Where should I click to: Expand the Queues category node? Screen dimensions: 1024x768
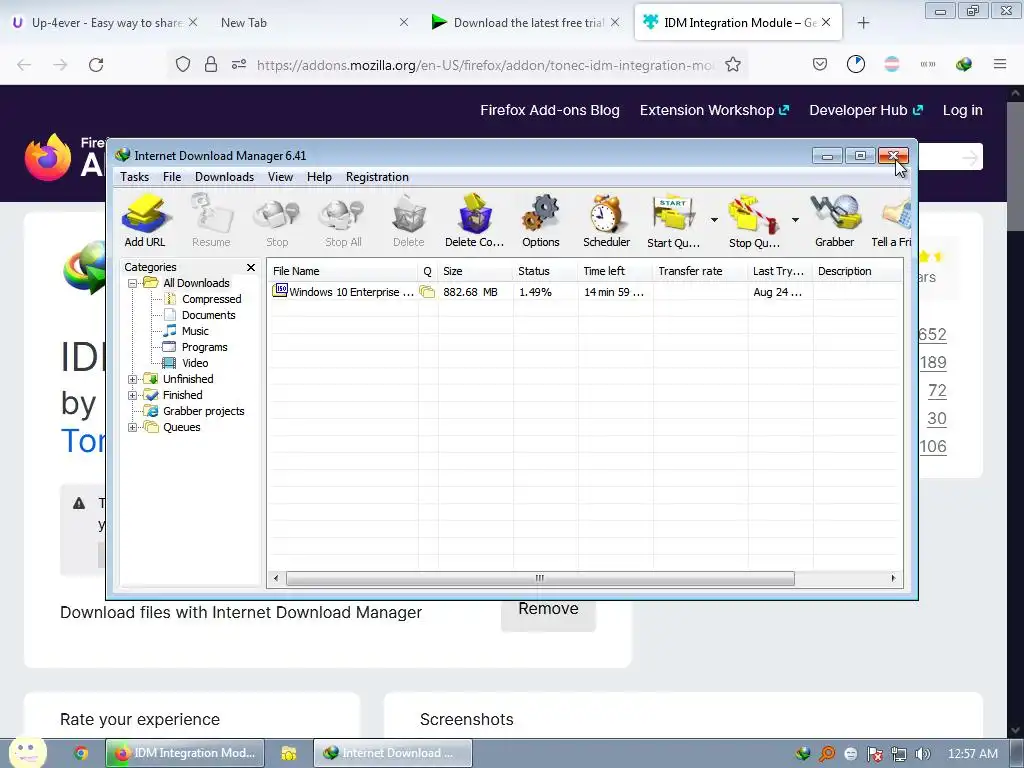pyautogui.click(x=133, y=427)
